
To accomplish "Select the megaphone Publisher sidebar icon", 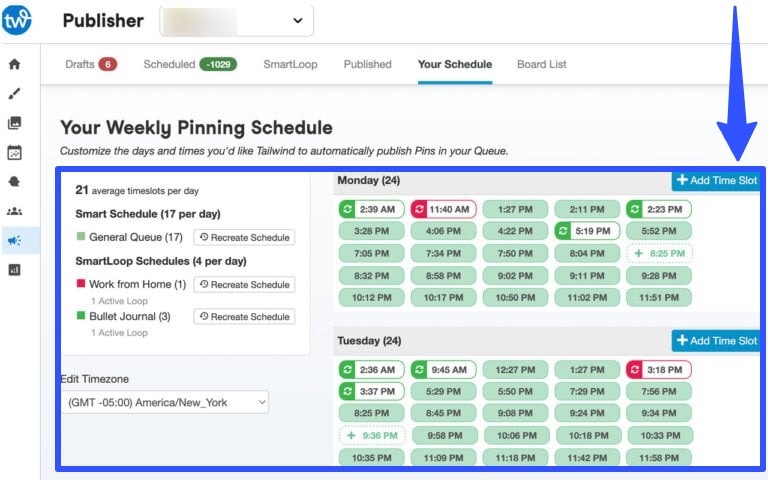I will tap(14, 240).
